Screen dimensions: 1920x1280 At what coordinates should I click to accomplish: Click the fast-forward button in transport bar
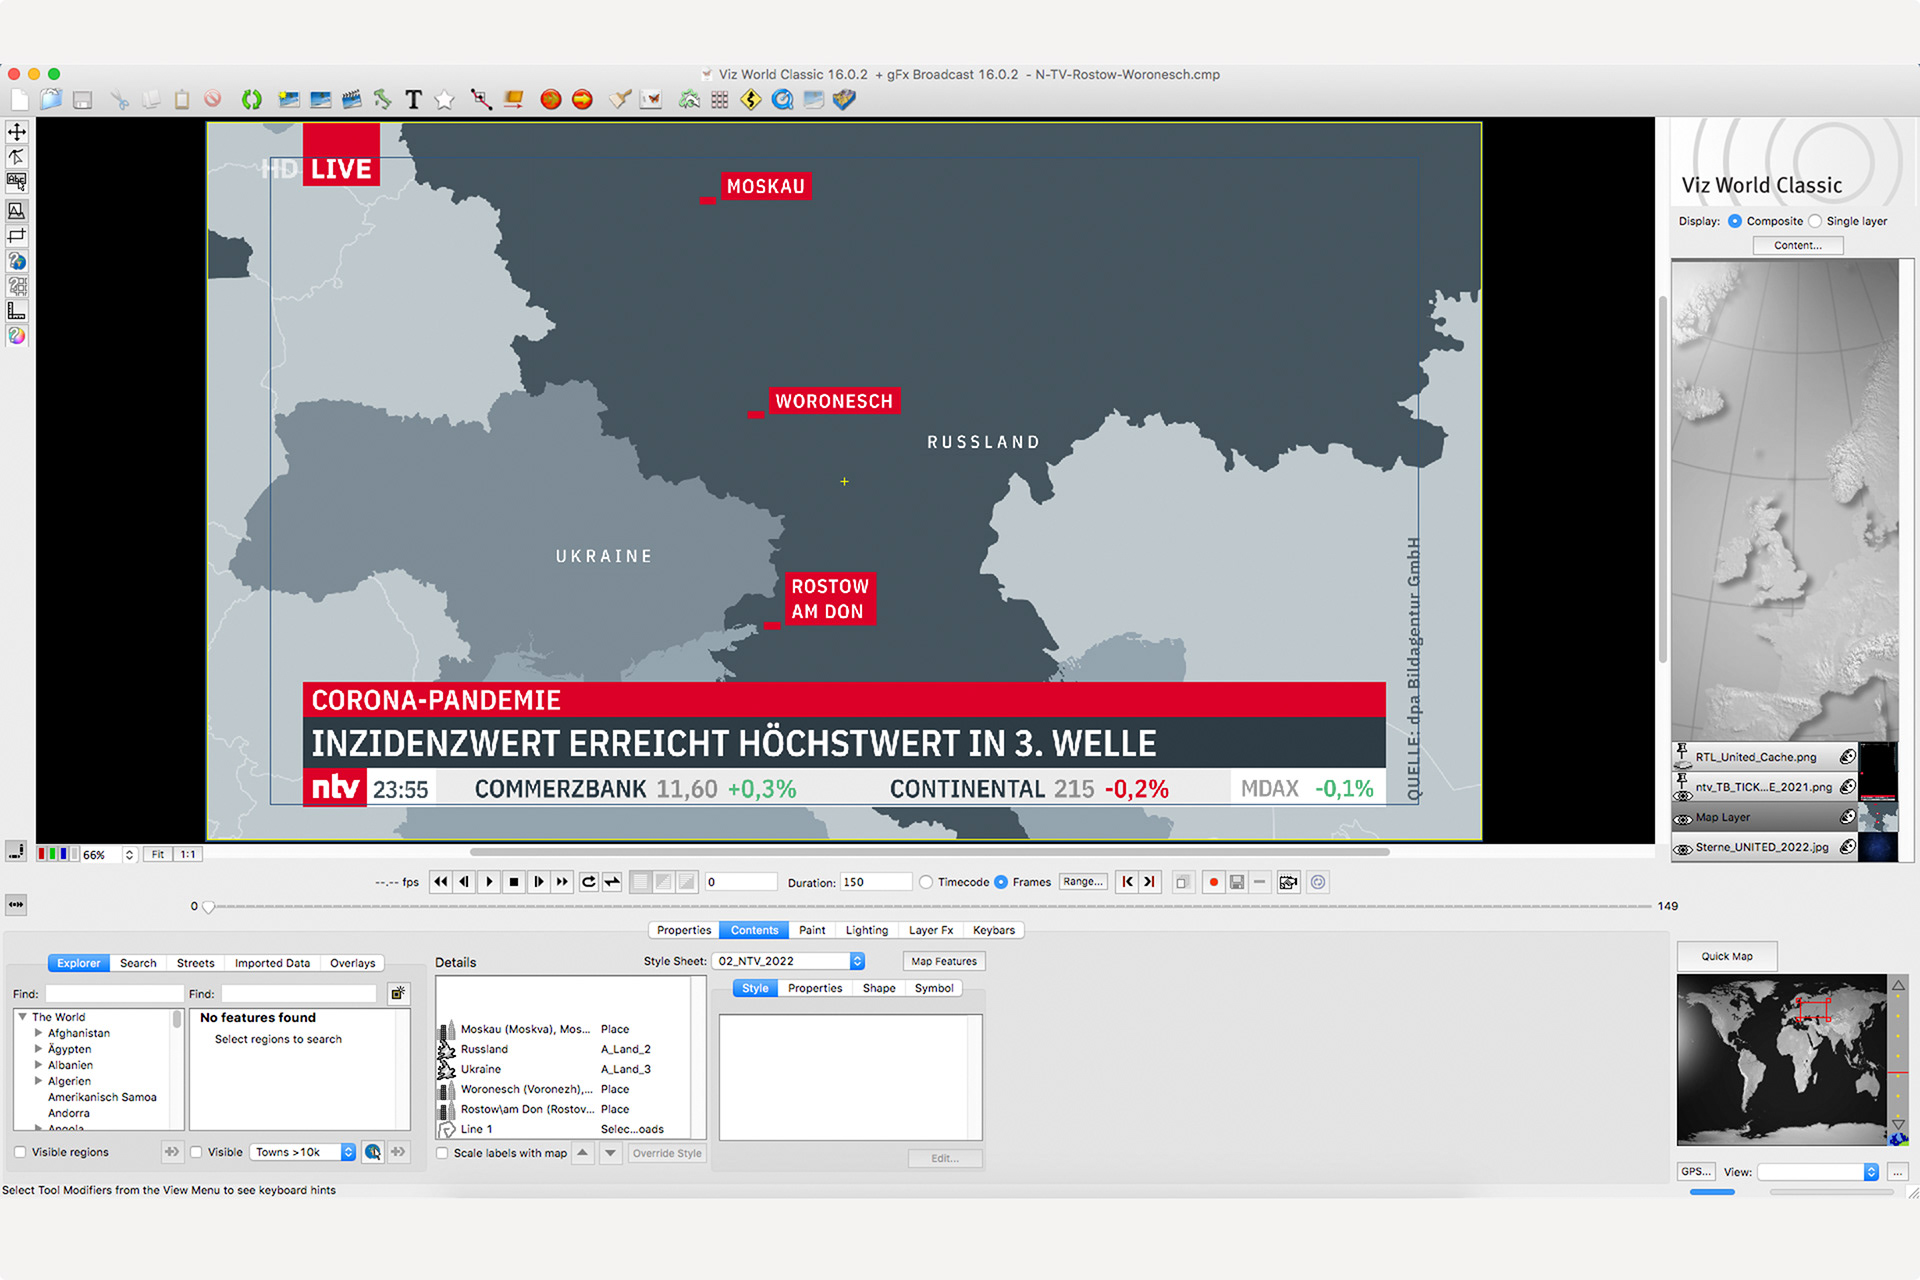click(562, 882)
